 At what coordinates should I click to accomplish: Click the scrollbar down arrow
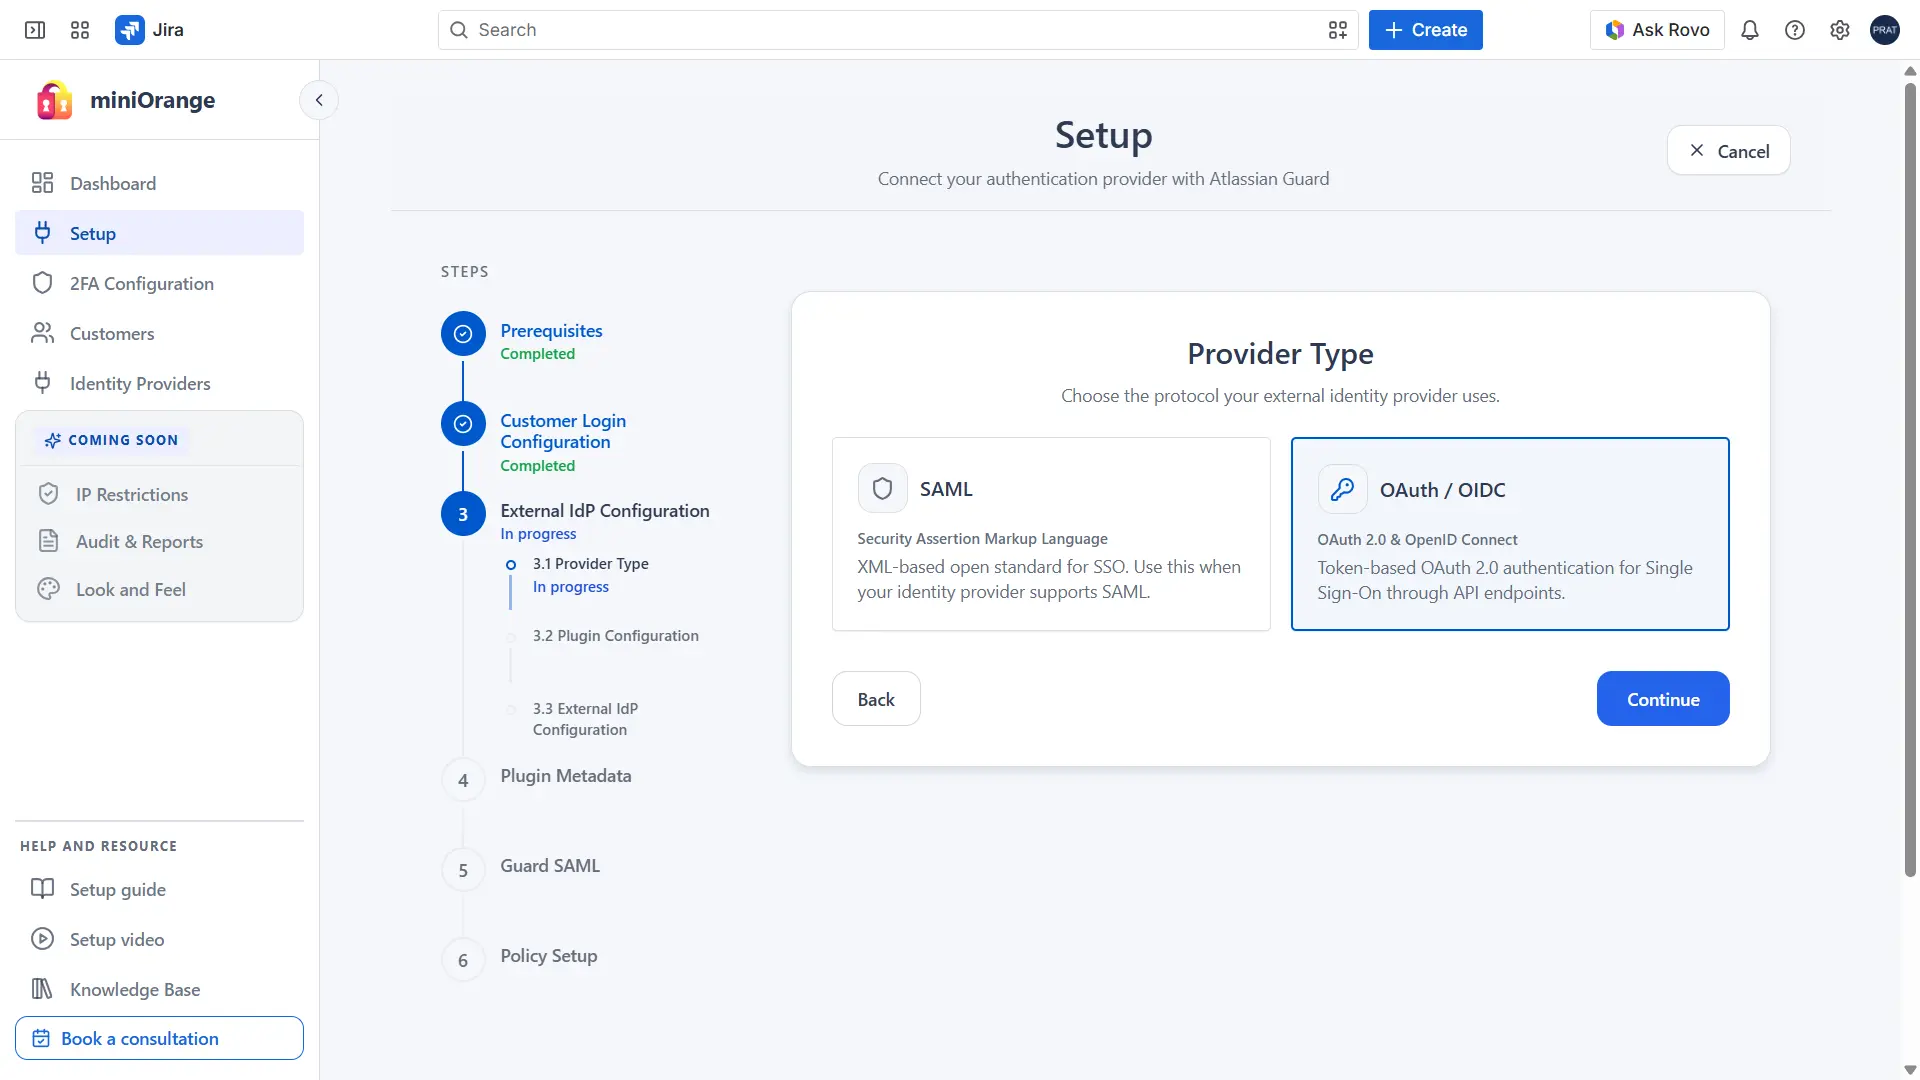tap(1910, 1070)
